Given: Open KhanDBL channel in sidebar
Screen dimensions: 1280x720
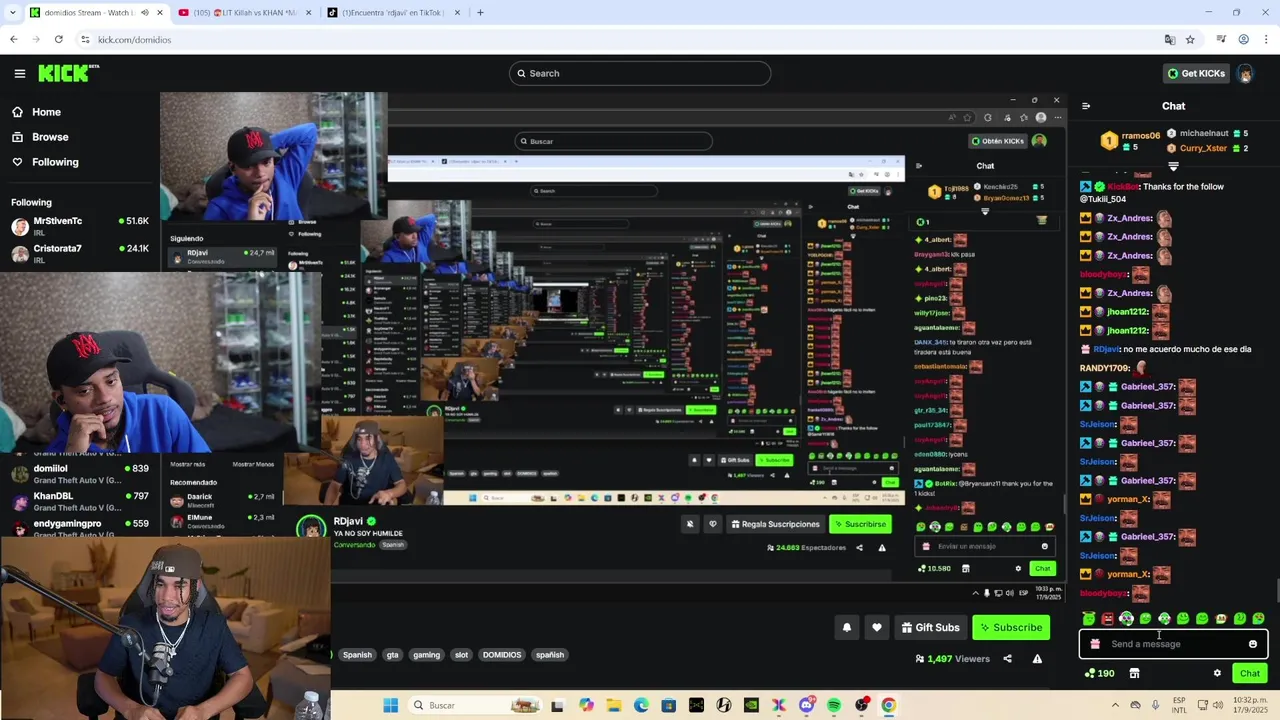Looking at the screenshot, I should [x=80, y=501].
